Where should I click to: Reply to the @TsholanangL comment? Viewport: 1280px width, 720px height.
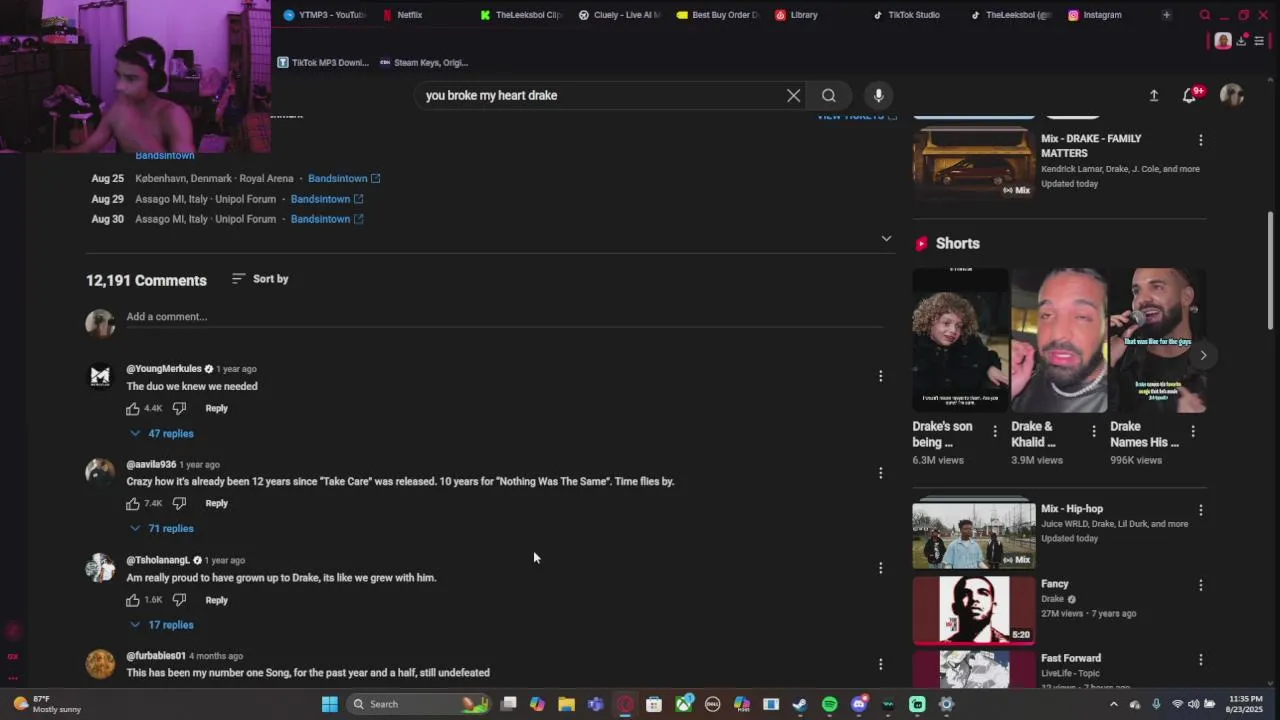point(216,600)
